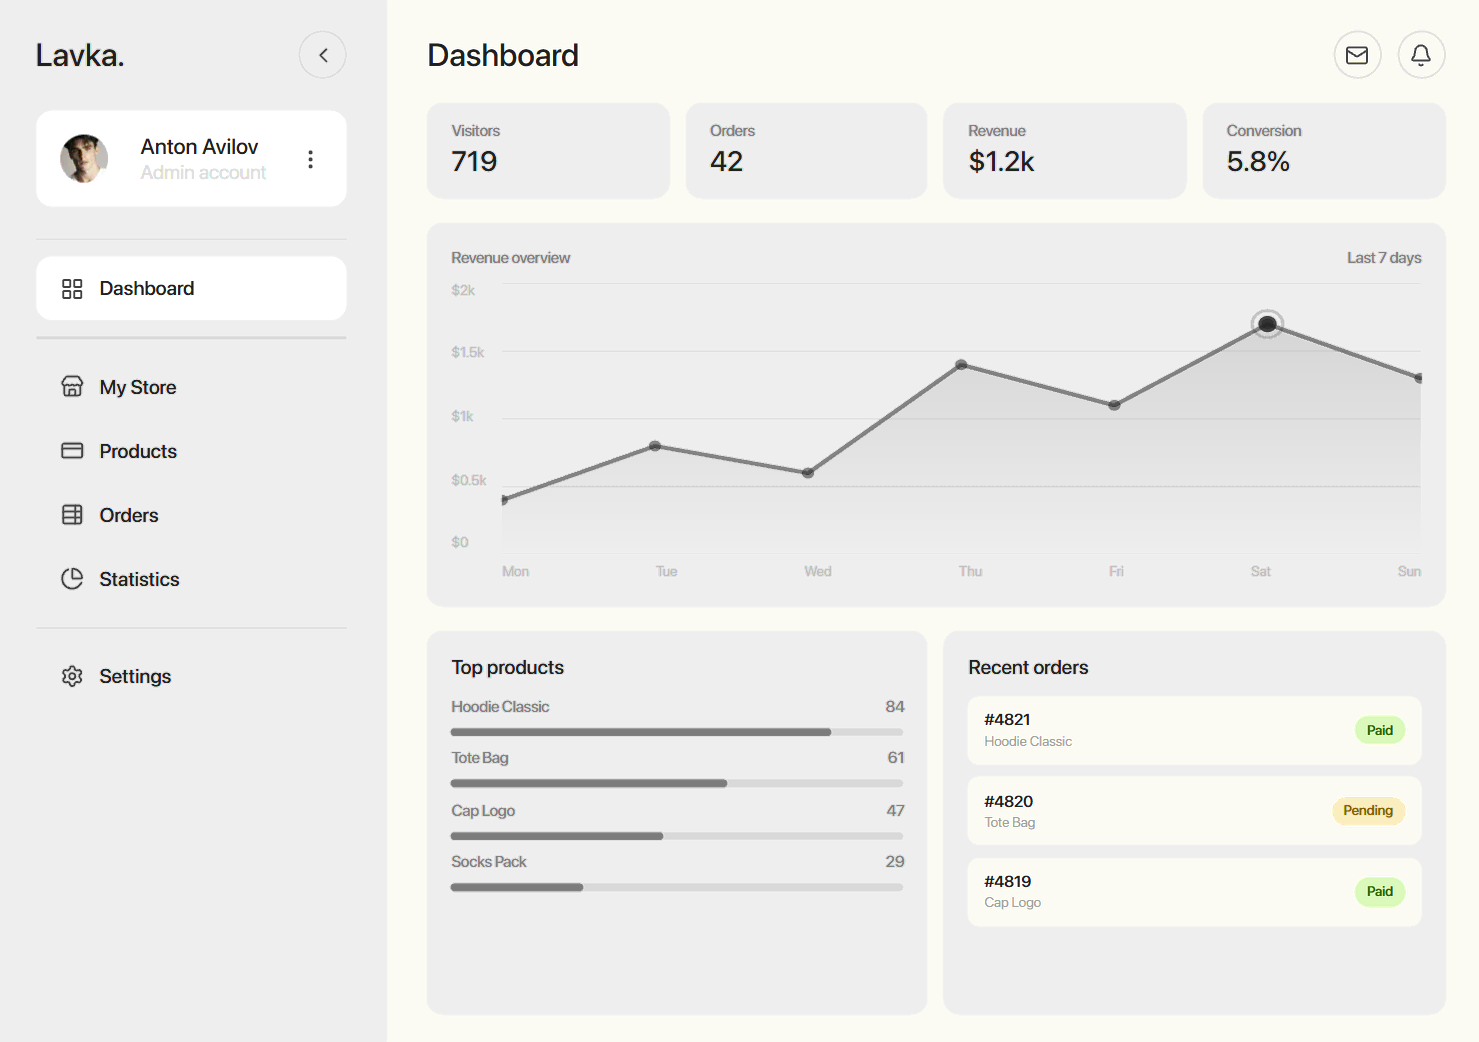Click the Statistics pie chart icon
Viewport: 1479px width, 1042px height.
pyautogui.click(x=72, y=578)
